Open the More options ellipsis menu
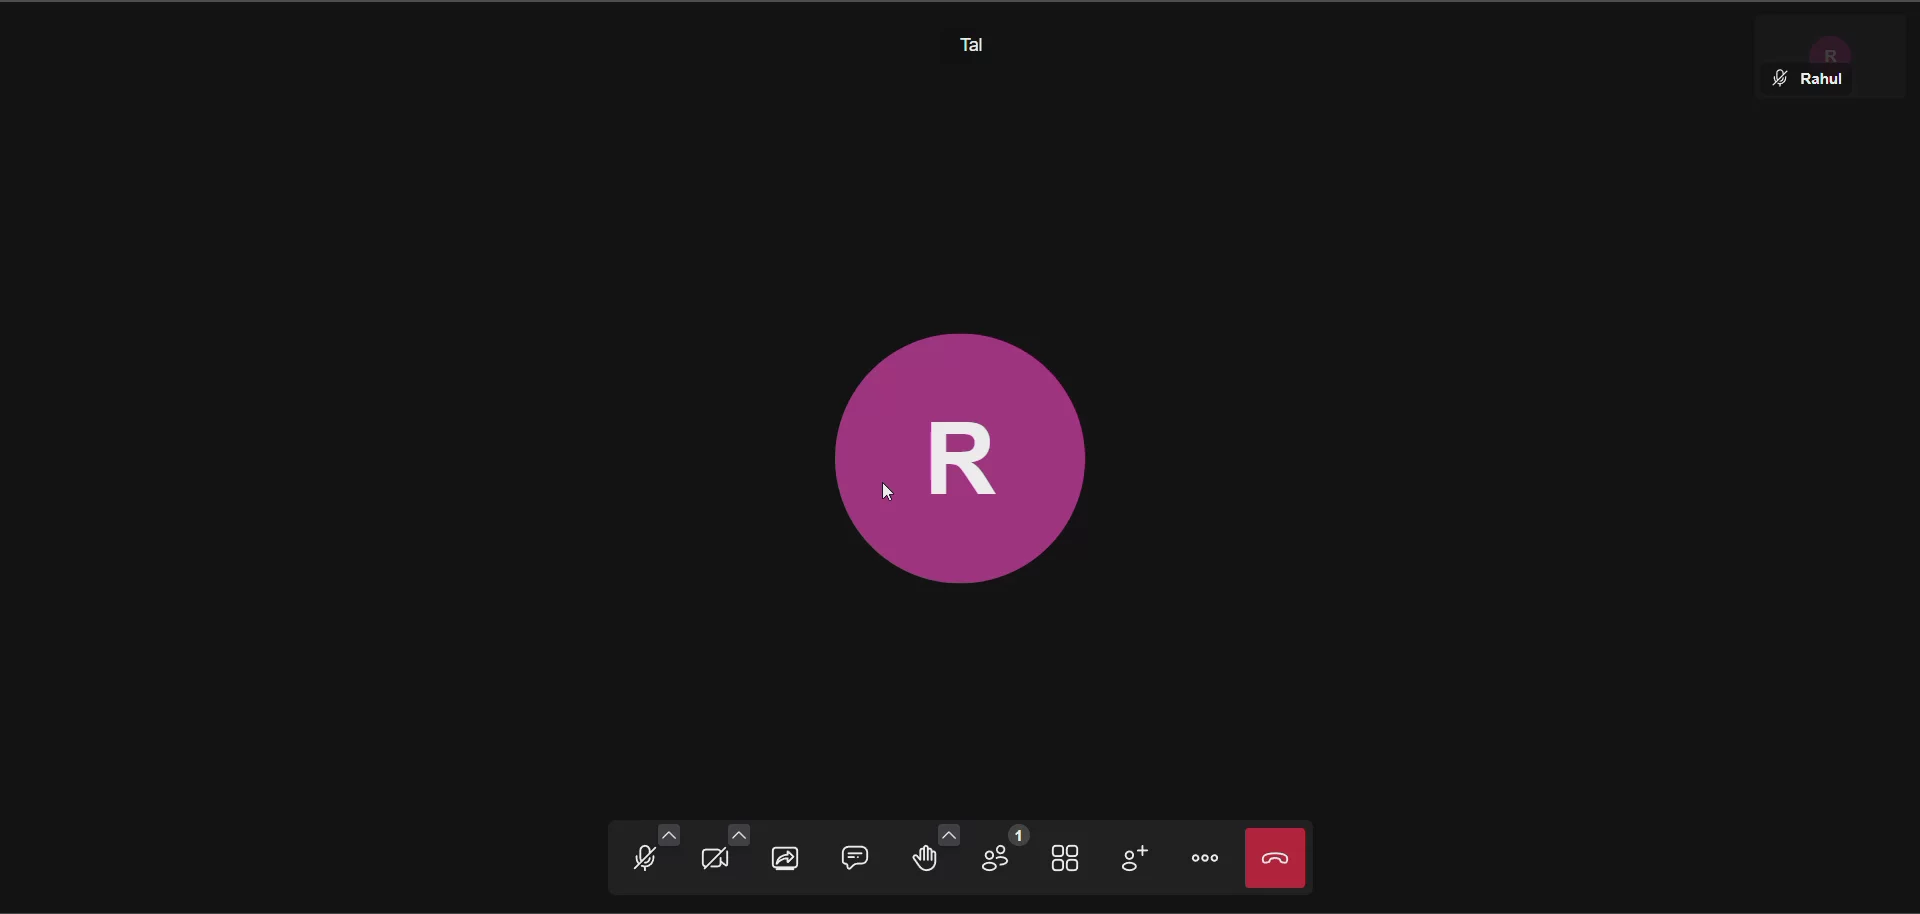The width and height of the screenshot is (1920, 914). [x=1207, y=859]
